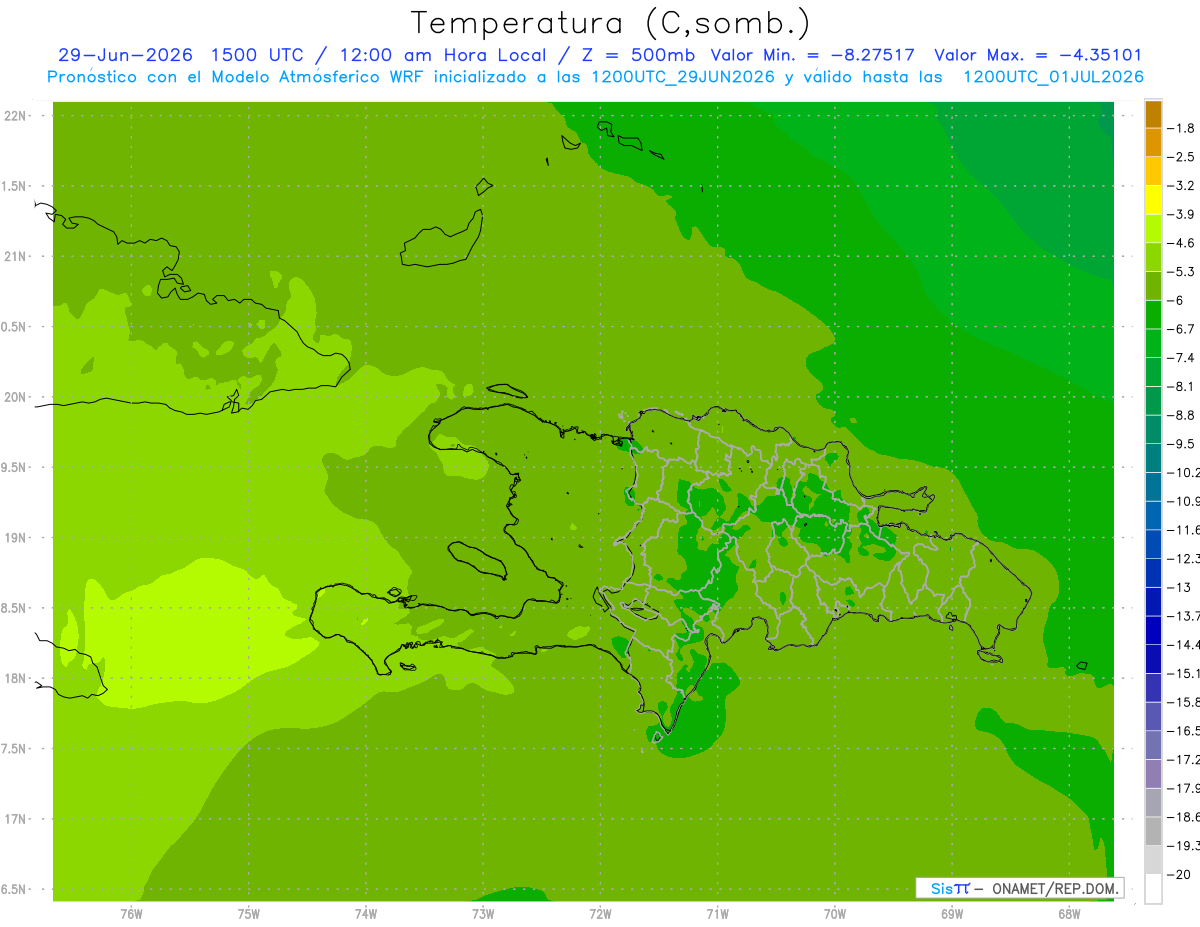The image size is (1200, 927).
Task: Click the gray swatch between -18.6 and -19.3
Action: point(1153,831)
